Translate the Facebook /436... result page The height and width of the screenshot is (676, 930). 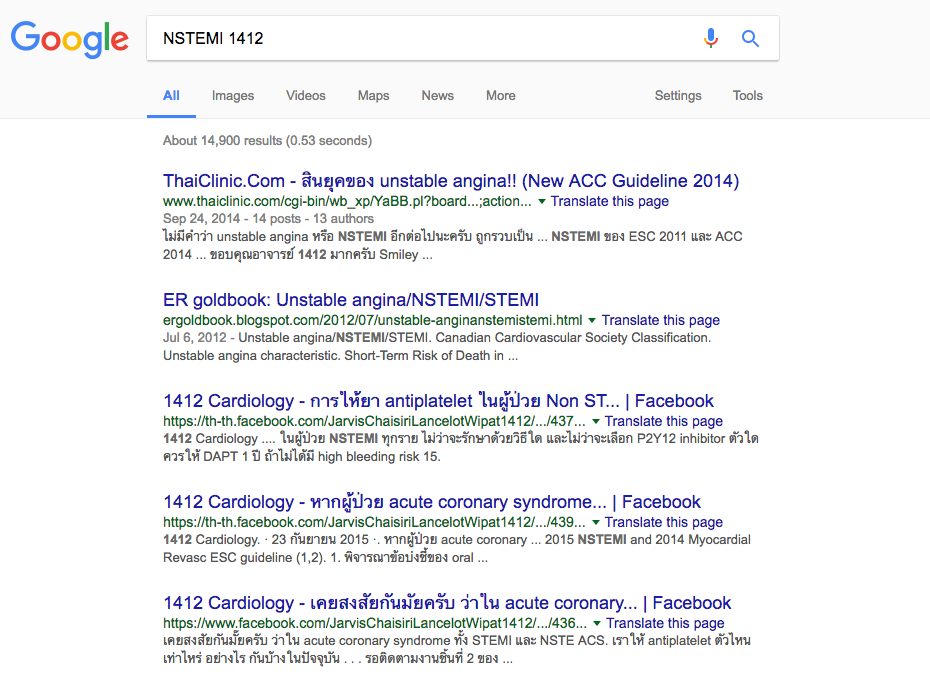coord(665,623)
